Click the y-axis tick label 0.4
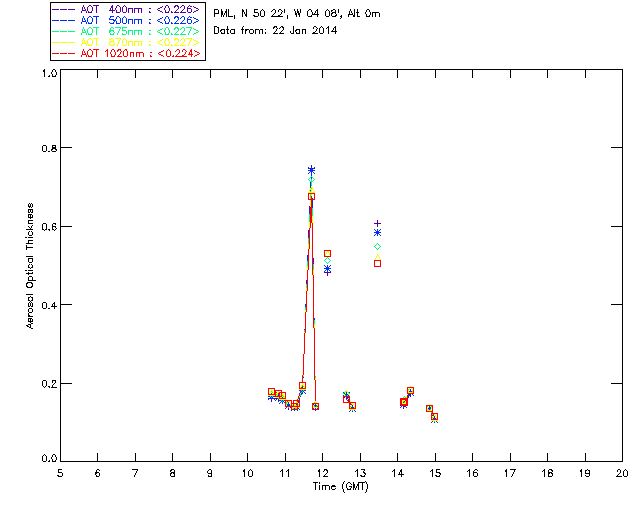Screen dimensions: 640x512 tap(49, 305)
